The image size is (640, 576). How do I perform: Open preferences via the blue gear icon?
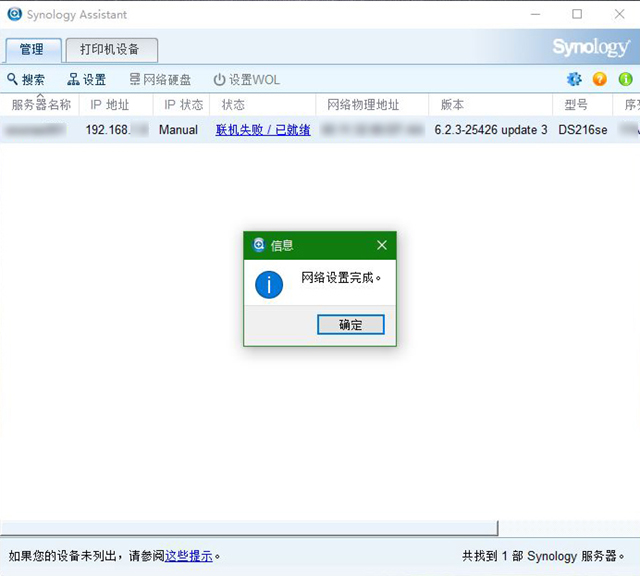point(574,79)
